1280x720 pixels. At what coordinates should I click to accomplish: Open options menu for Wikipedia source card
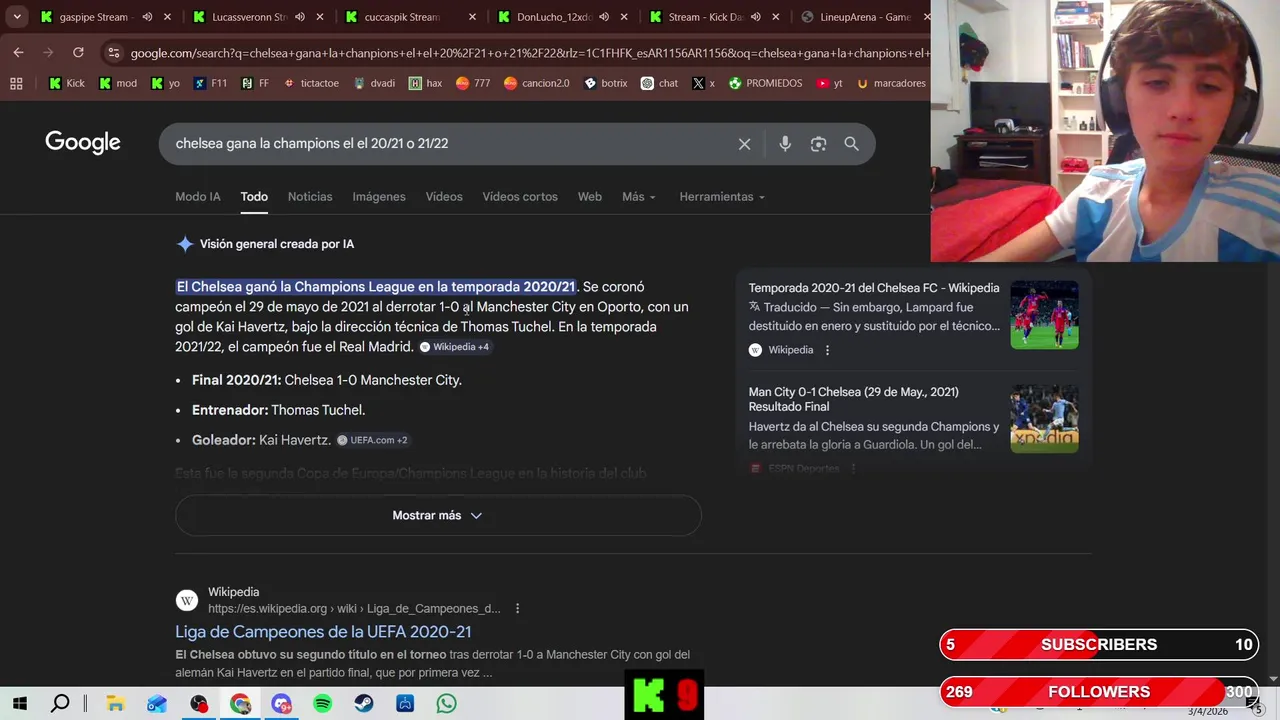pyautogui.click(x=827, y=350)
